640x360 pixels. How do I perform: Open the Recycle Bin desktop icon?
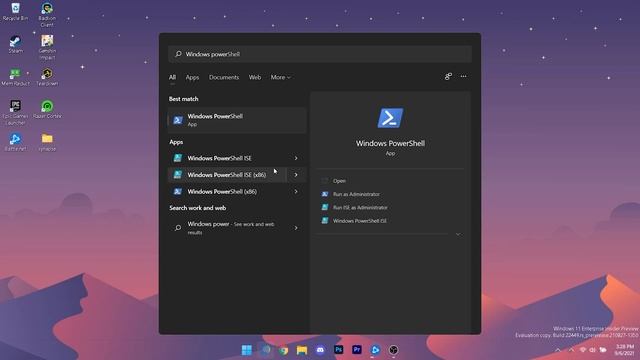click(x=16, y=11)
